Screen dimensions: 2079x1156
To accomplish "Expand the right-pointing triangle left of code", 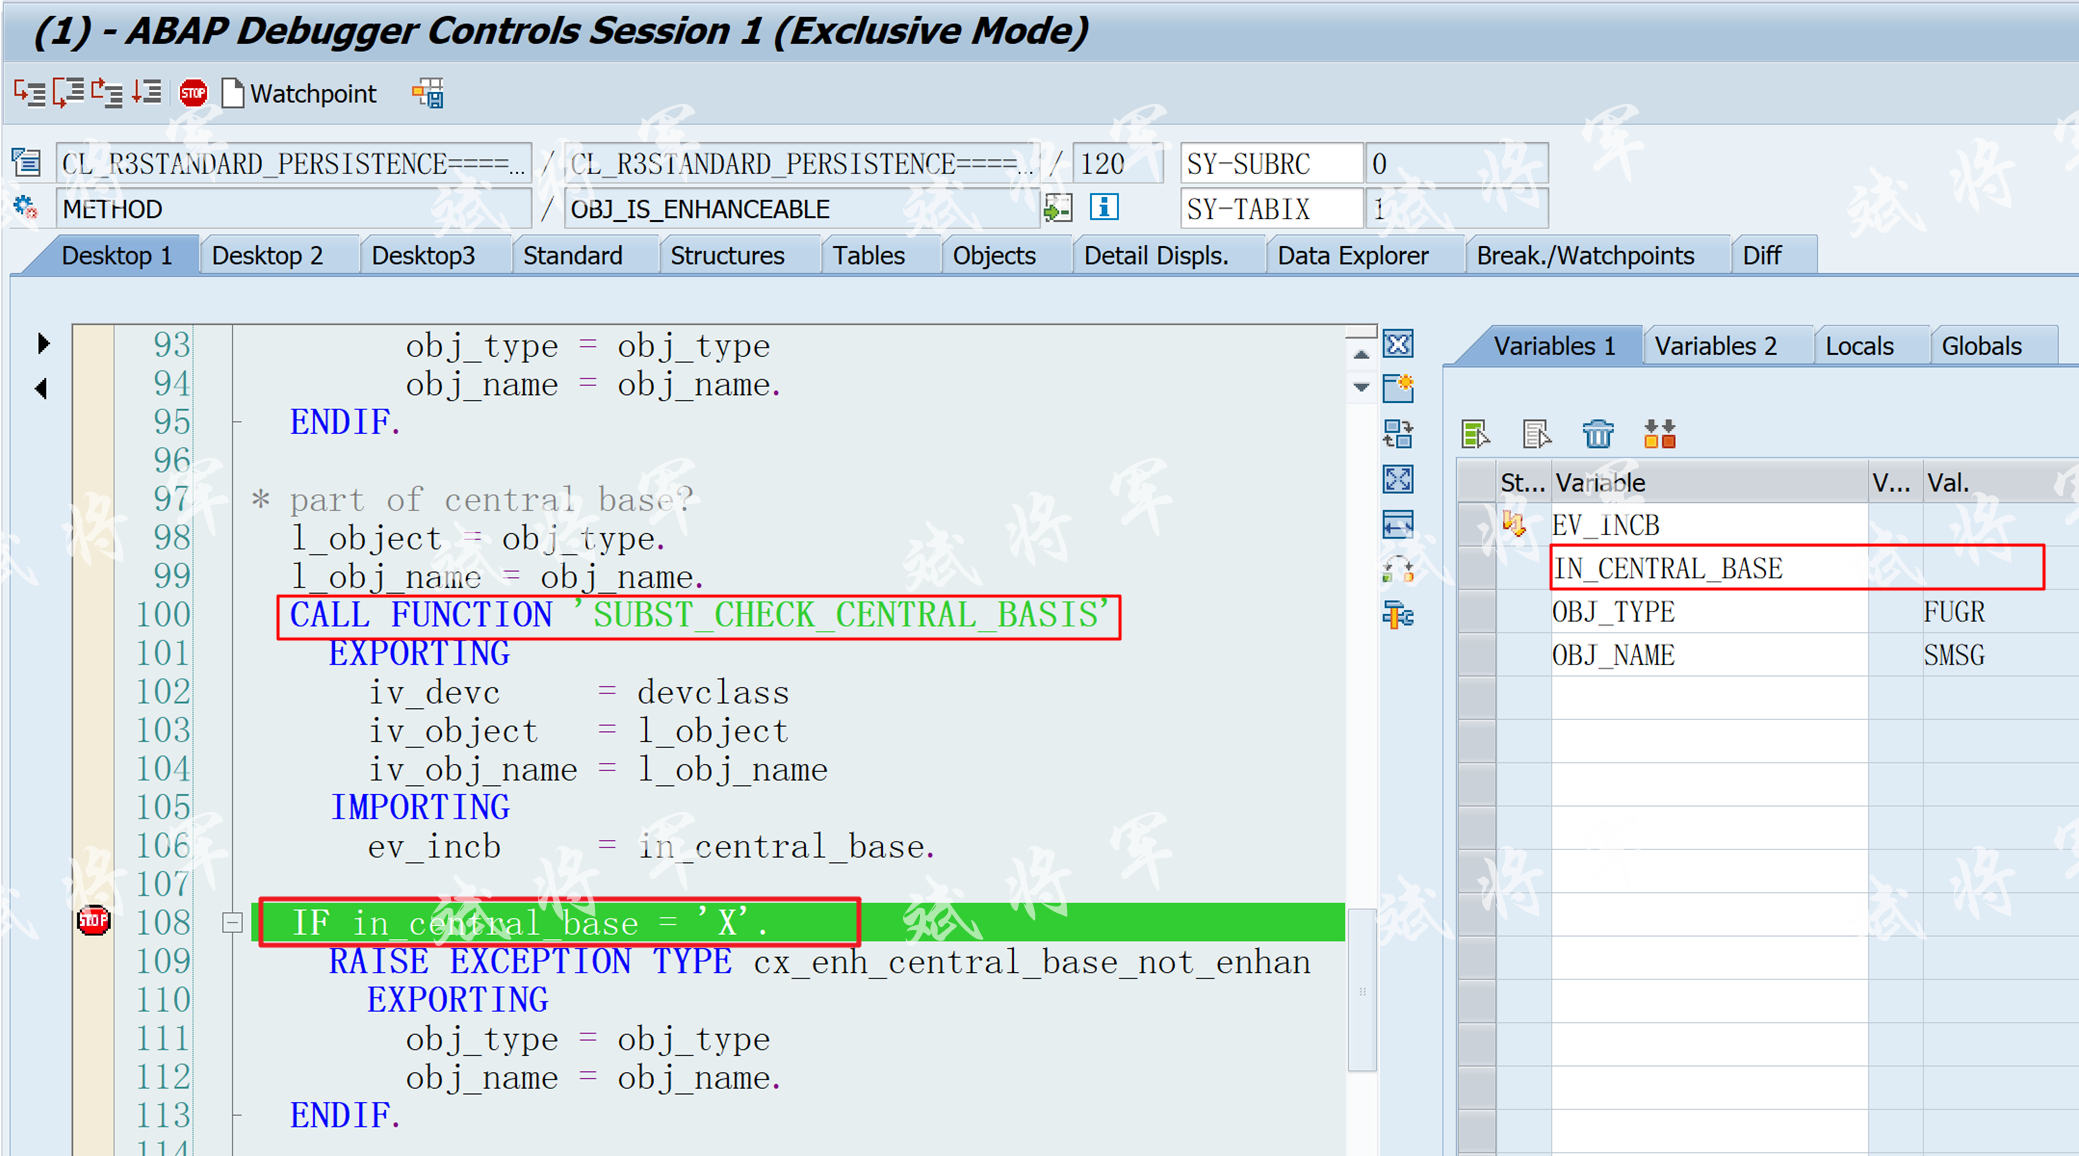I will coord(43,344).
